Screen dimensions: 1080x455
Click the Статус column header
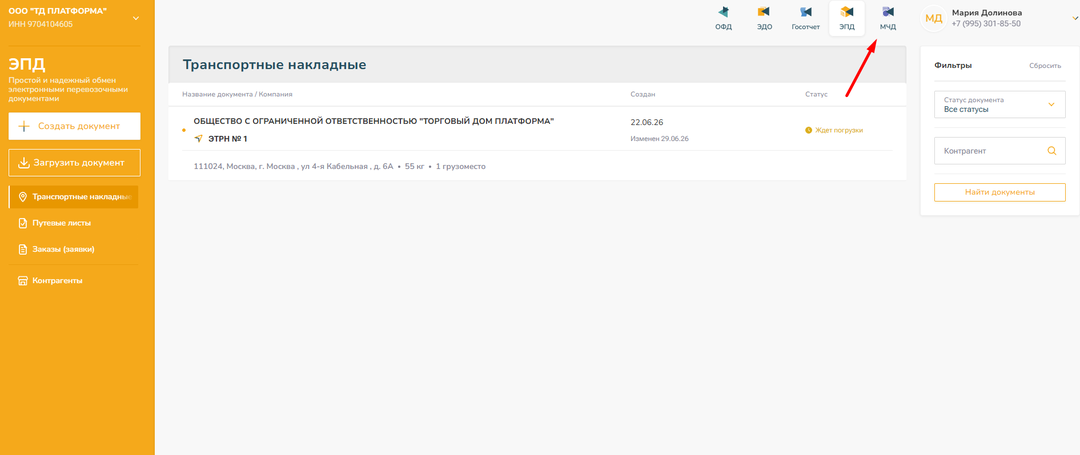816,94
